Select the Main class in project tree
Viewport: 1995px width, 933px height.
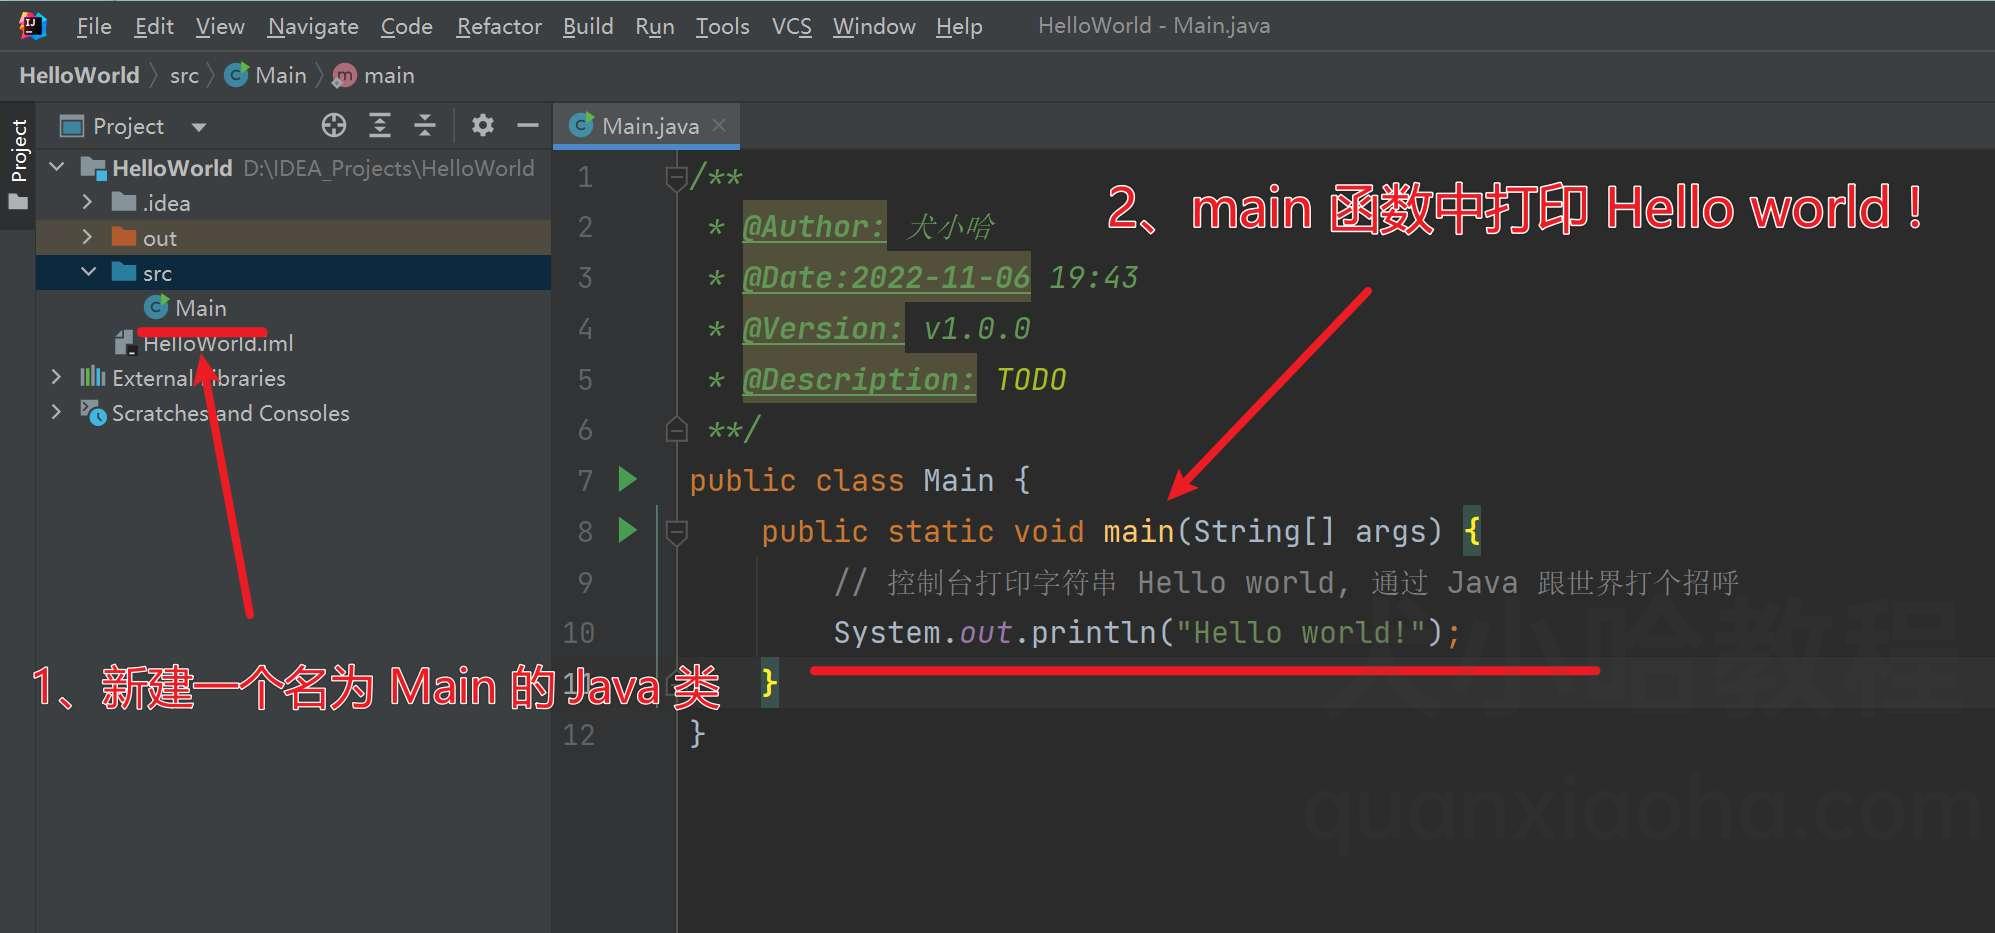tap(293, 308)
